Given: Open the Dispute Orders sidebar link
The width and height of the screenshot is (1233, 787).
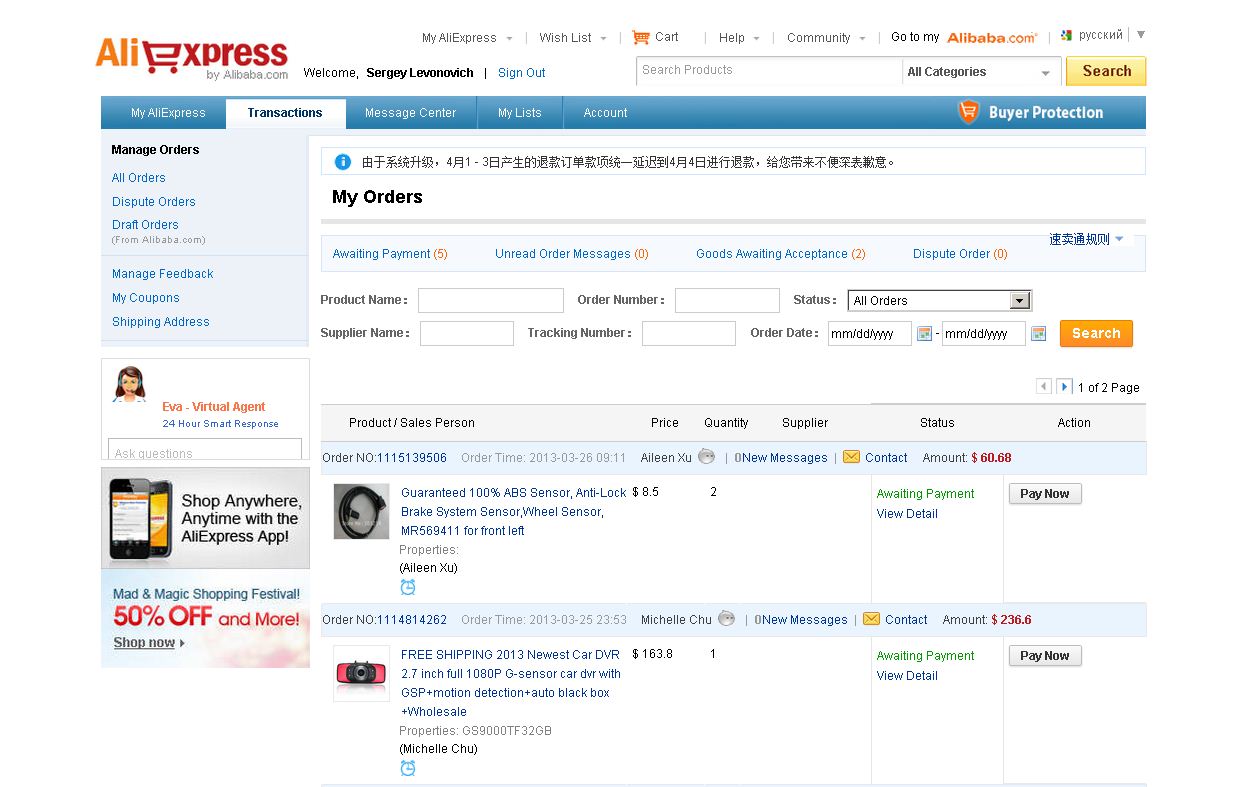Looking at the screenshot, I should (153, 201).
